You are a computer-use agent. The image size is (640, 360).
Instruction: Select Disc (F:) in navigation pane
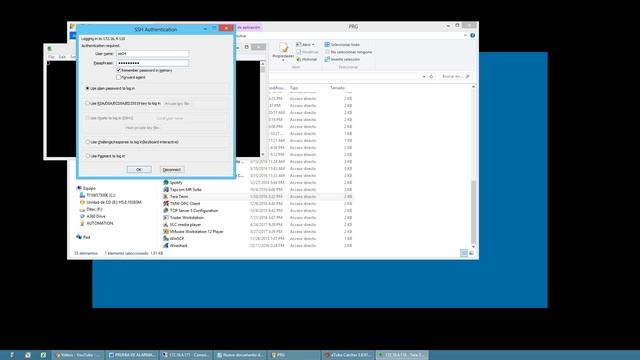[x=91, y=209]
